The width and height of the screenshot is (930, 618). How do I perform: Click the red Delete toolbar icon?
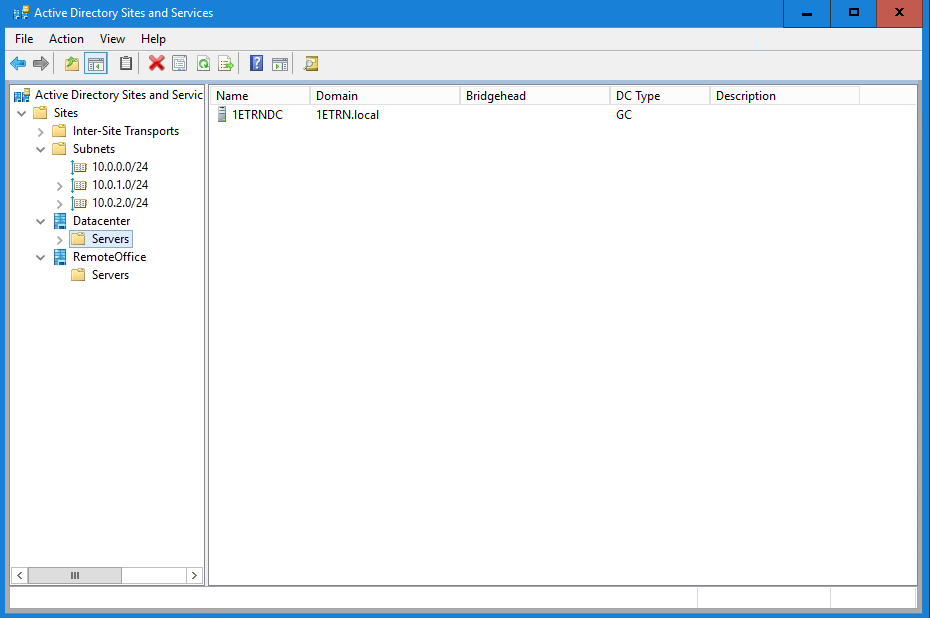156,64
